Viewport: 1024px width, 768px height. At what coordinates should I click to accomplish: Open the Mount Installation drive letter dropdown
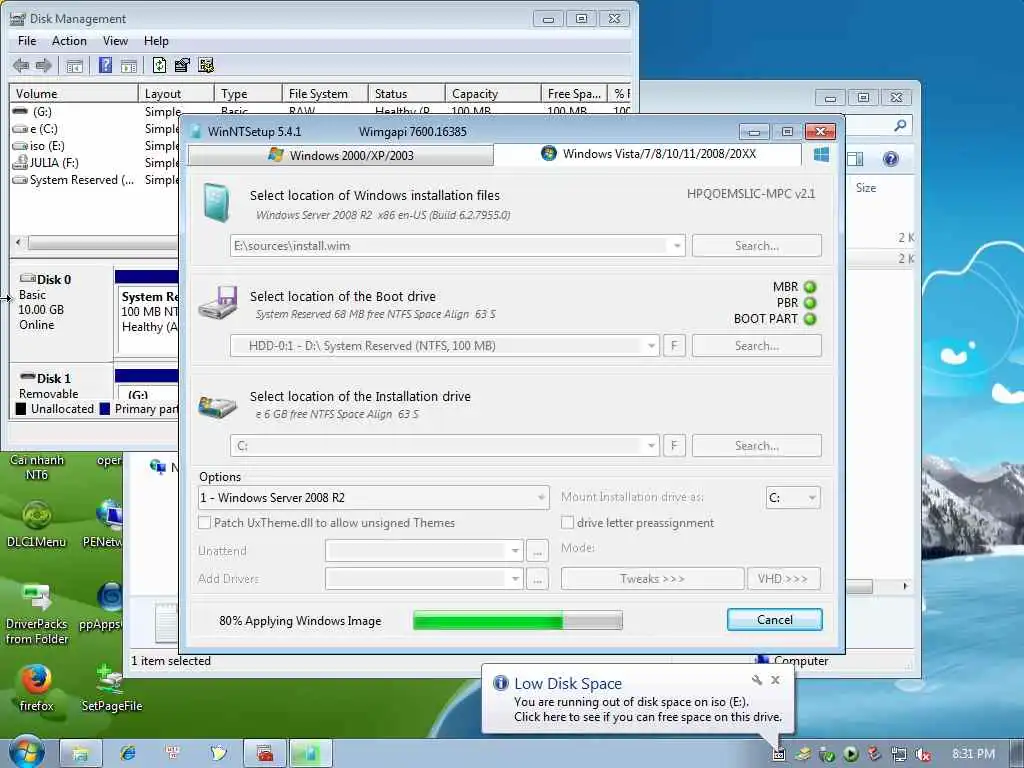pyautogui.click(x=812, y=498)
